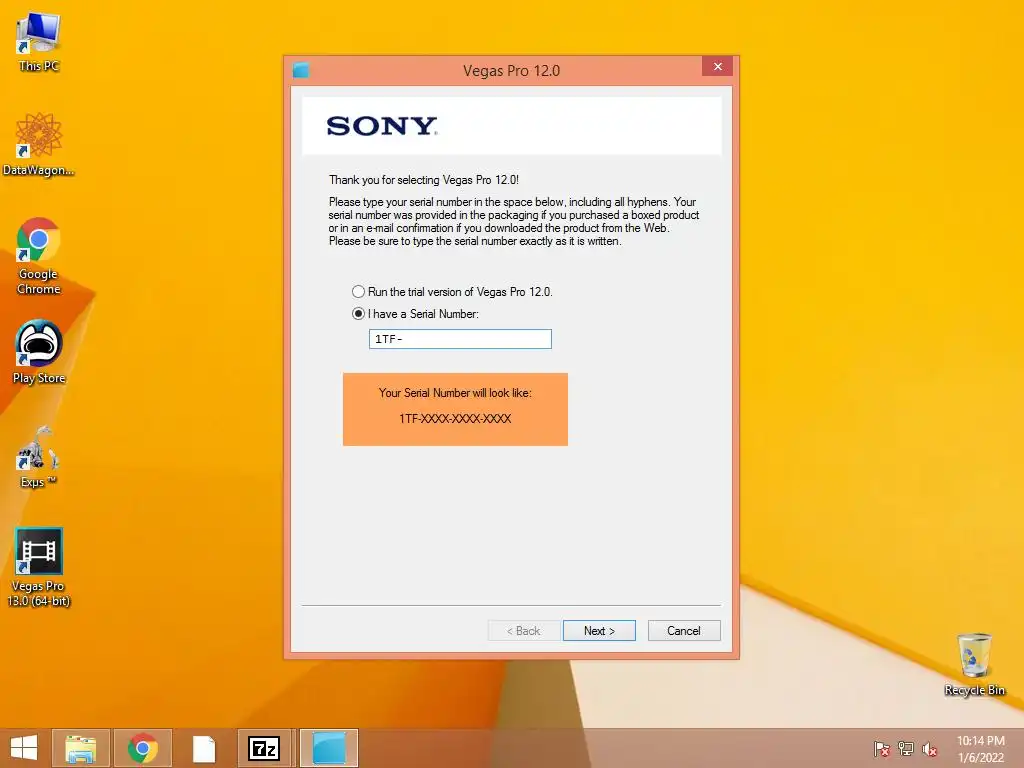This screenshot has height=768, width=1024.
Task: Launch Google Chrome from the desktop
Action: [39, 256]
